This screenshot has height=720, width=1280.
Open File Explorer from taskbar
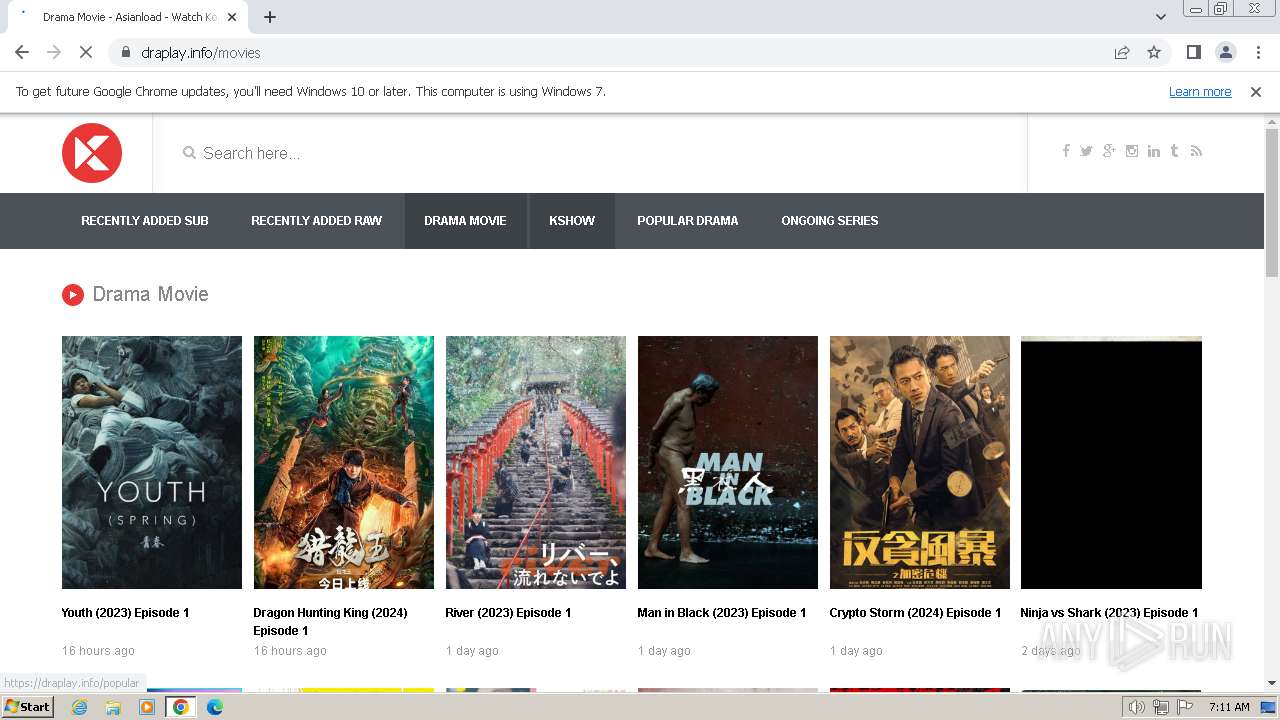pos(113,707)
